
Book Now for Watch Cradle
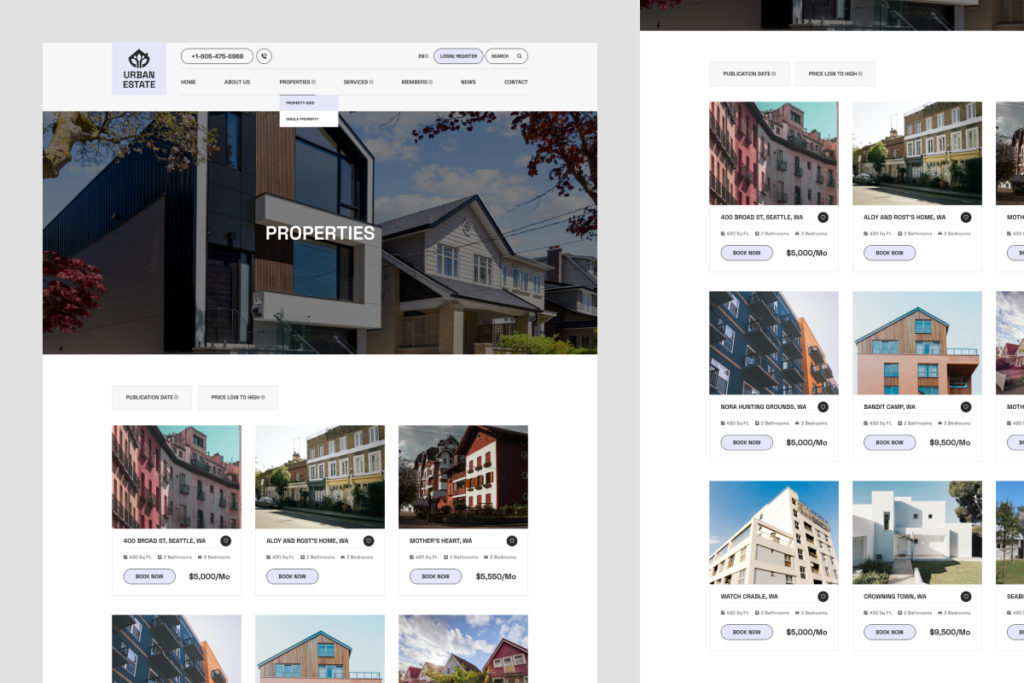tap(746, 632)
